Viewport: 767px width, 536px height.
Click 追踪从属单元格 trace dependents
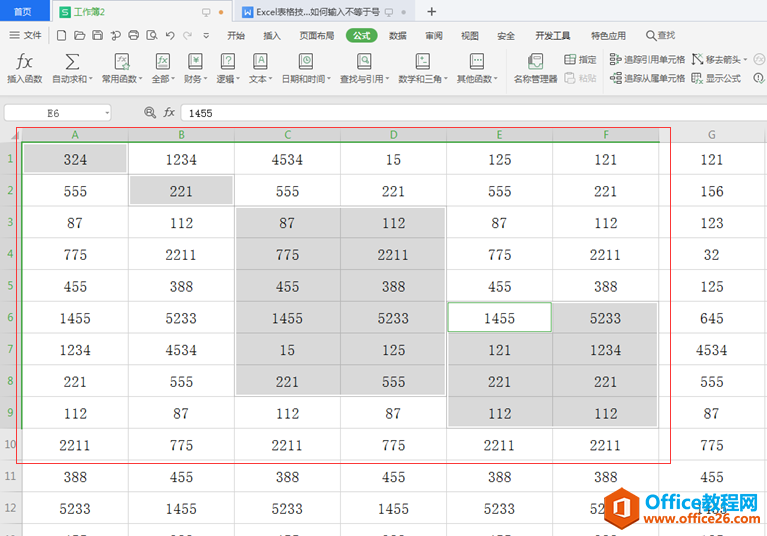click(x=647, y=78)
